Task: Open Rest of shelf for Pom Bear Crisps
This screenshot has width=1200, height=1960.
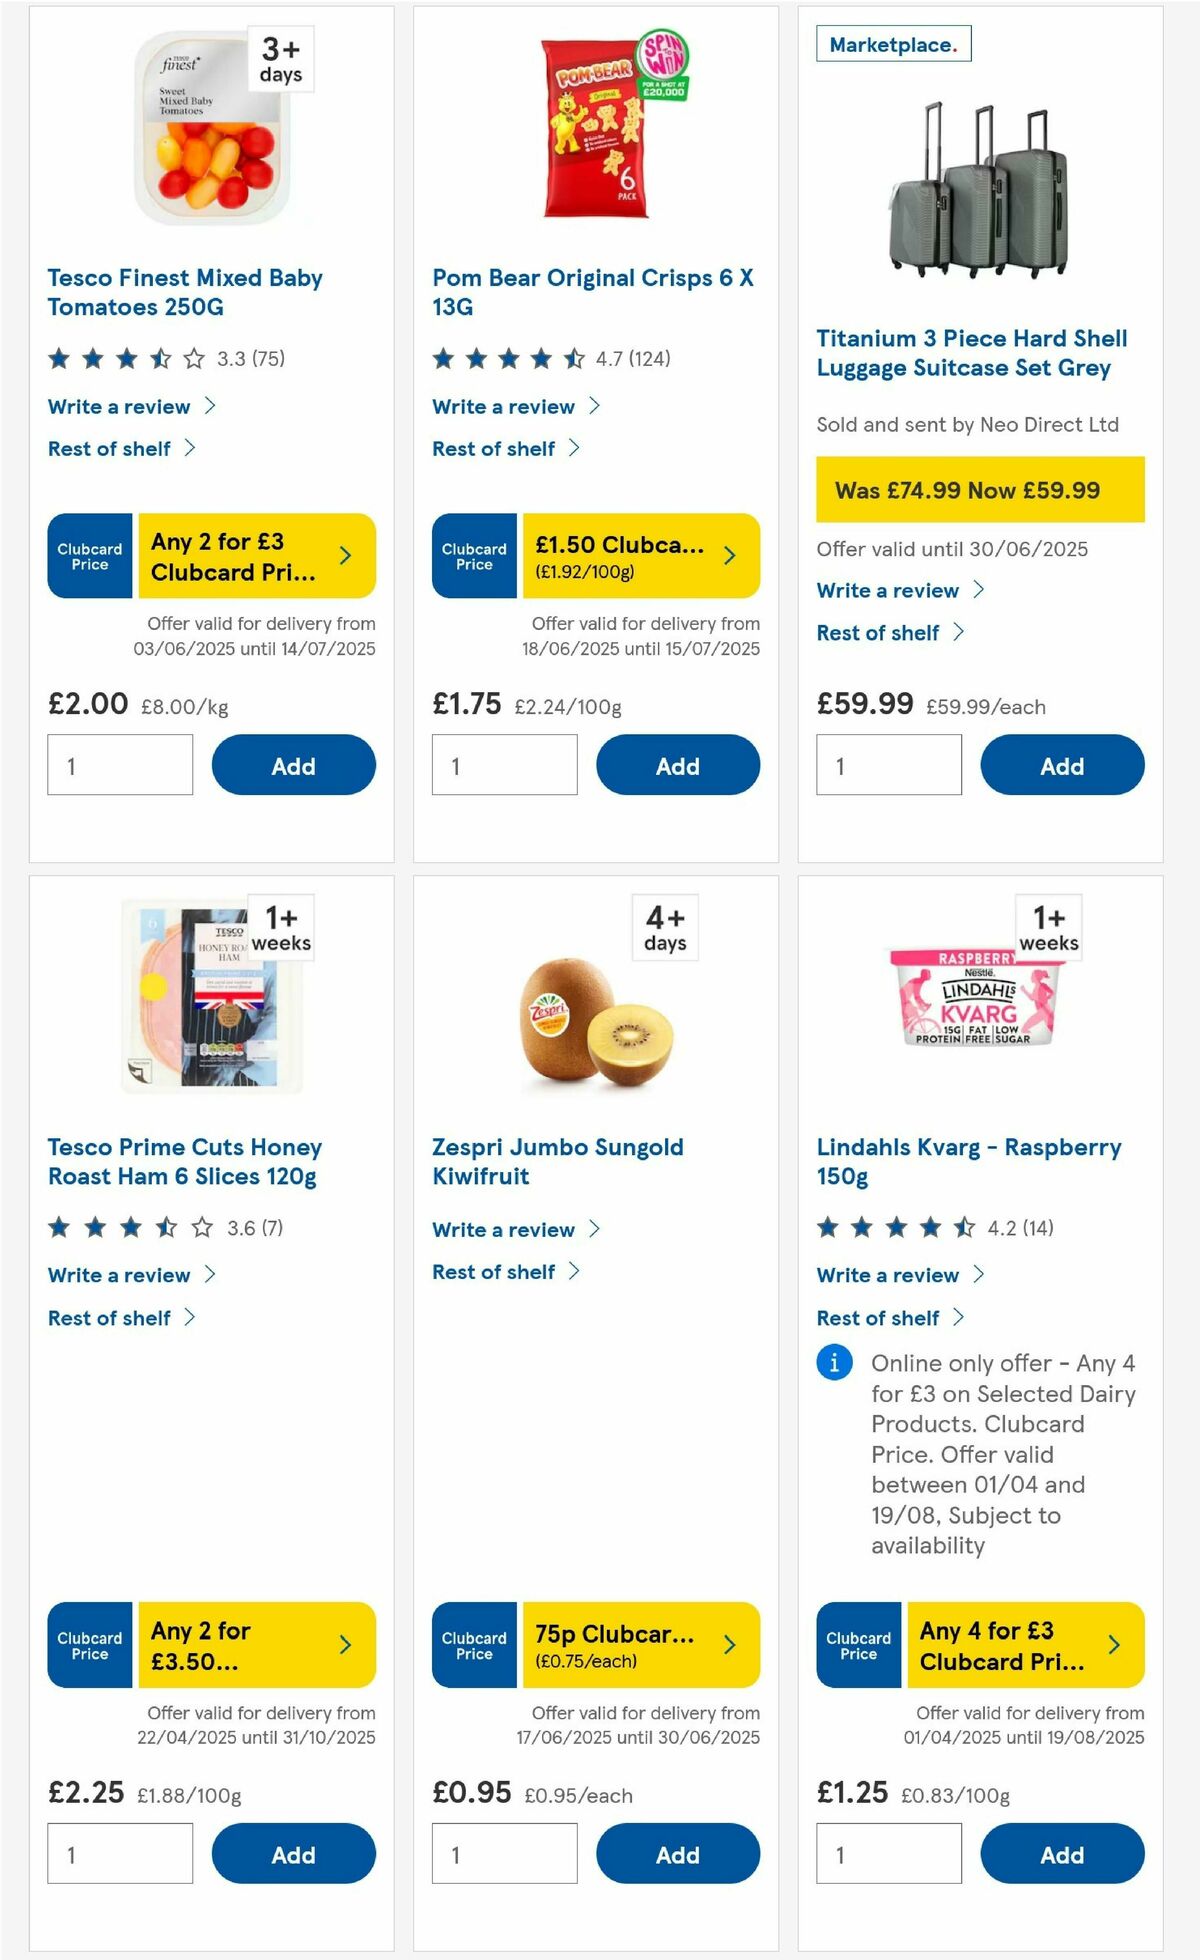Action: coord(496,448)
